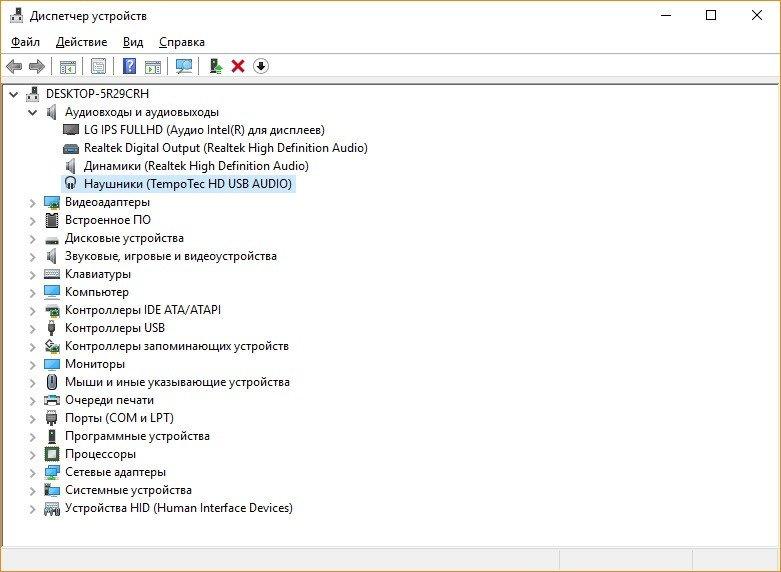Click the blue Help question mark toolbar icon
Screen dimensions: 781x572
(129, 66)
